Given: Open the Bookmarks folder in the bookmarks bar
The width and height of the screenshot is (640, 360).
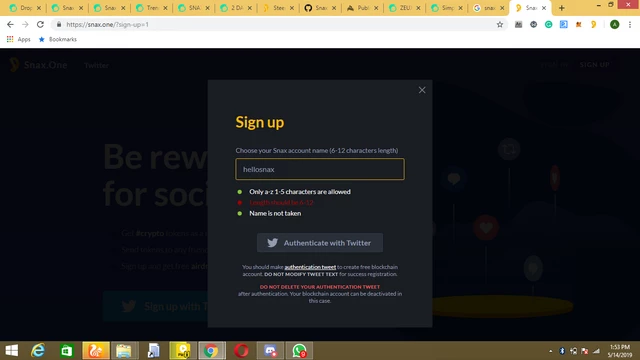Looking at the screenshot, I should (58, 39).
